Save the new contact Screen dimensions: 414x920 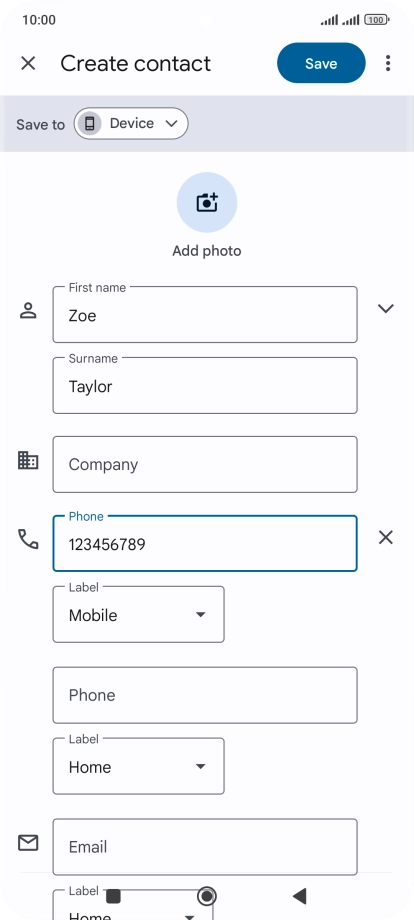(x=321, y=63)
